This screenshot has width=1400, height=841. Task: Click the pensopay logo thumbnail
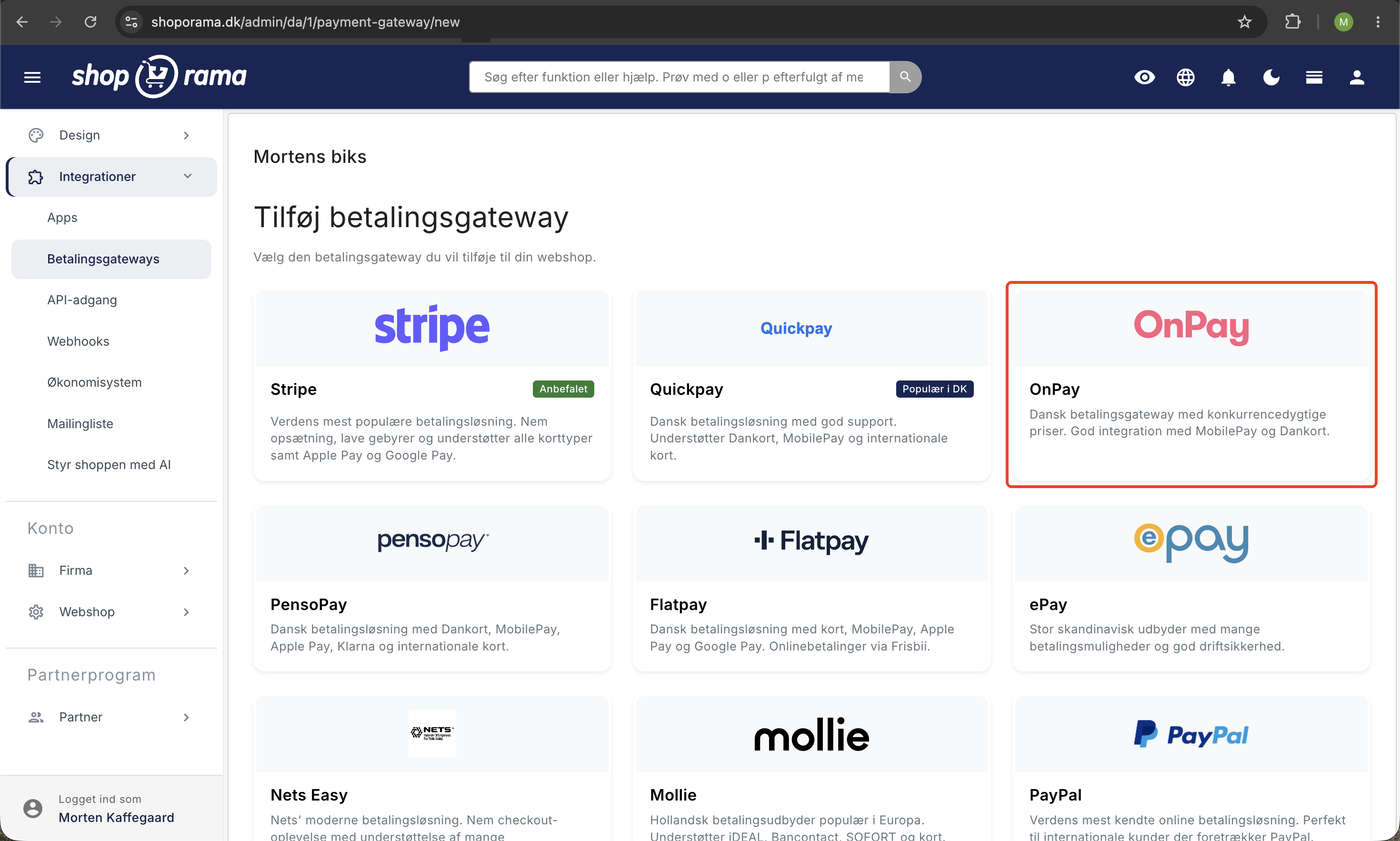[432, 541]
